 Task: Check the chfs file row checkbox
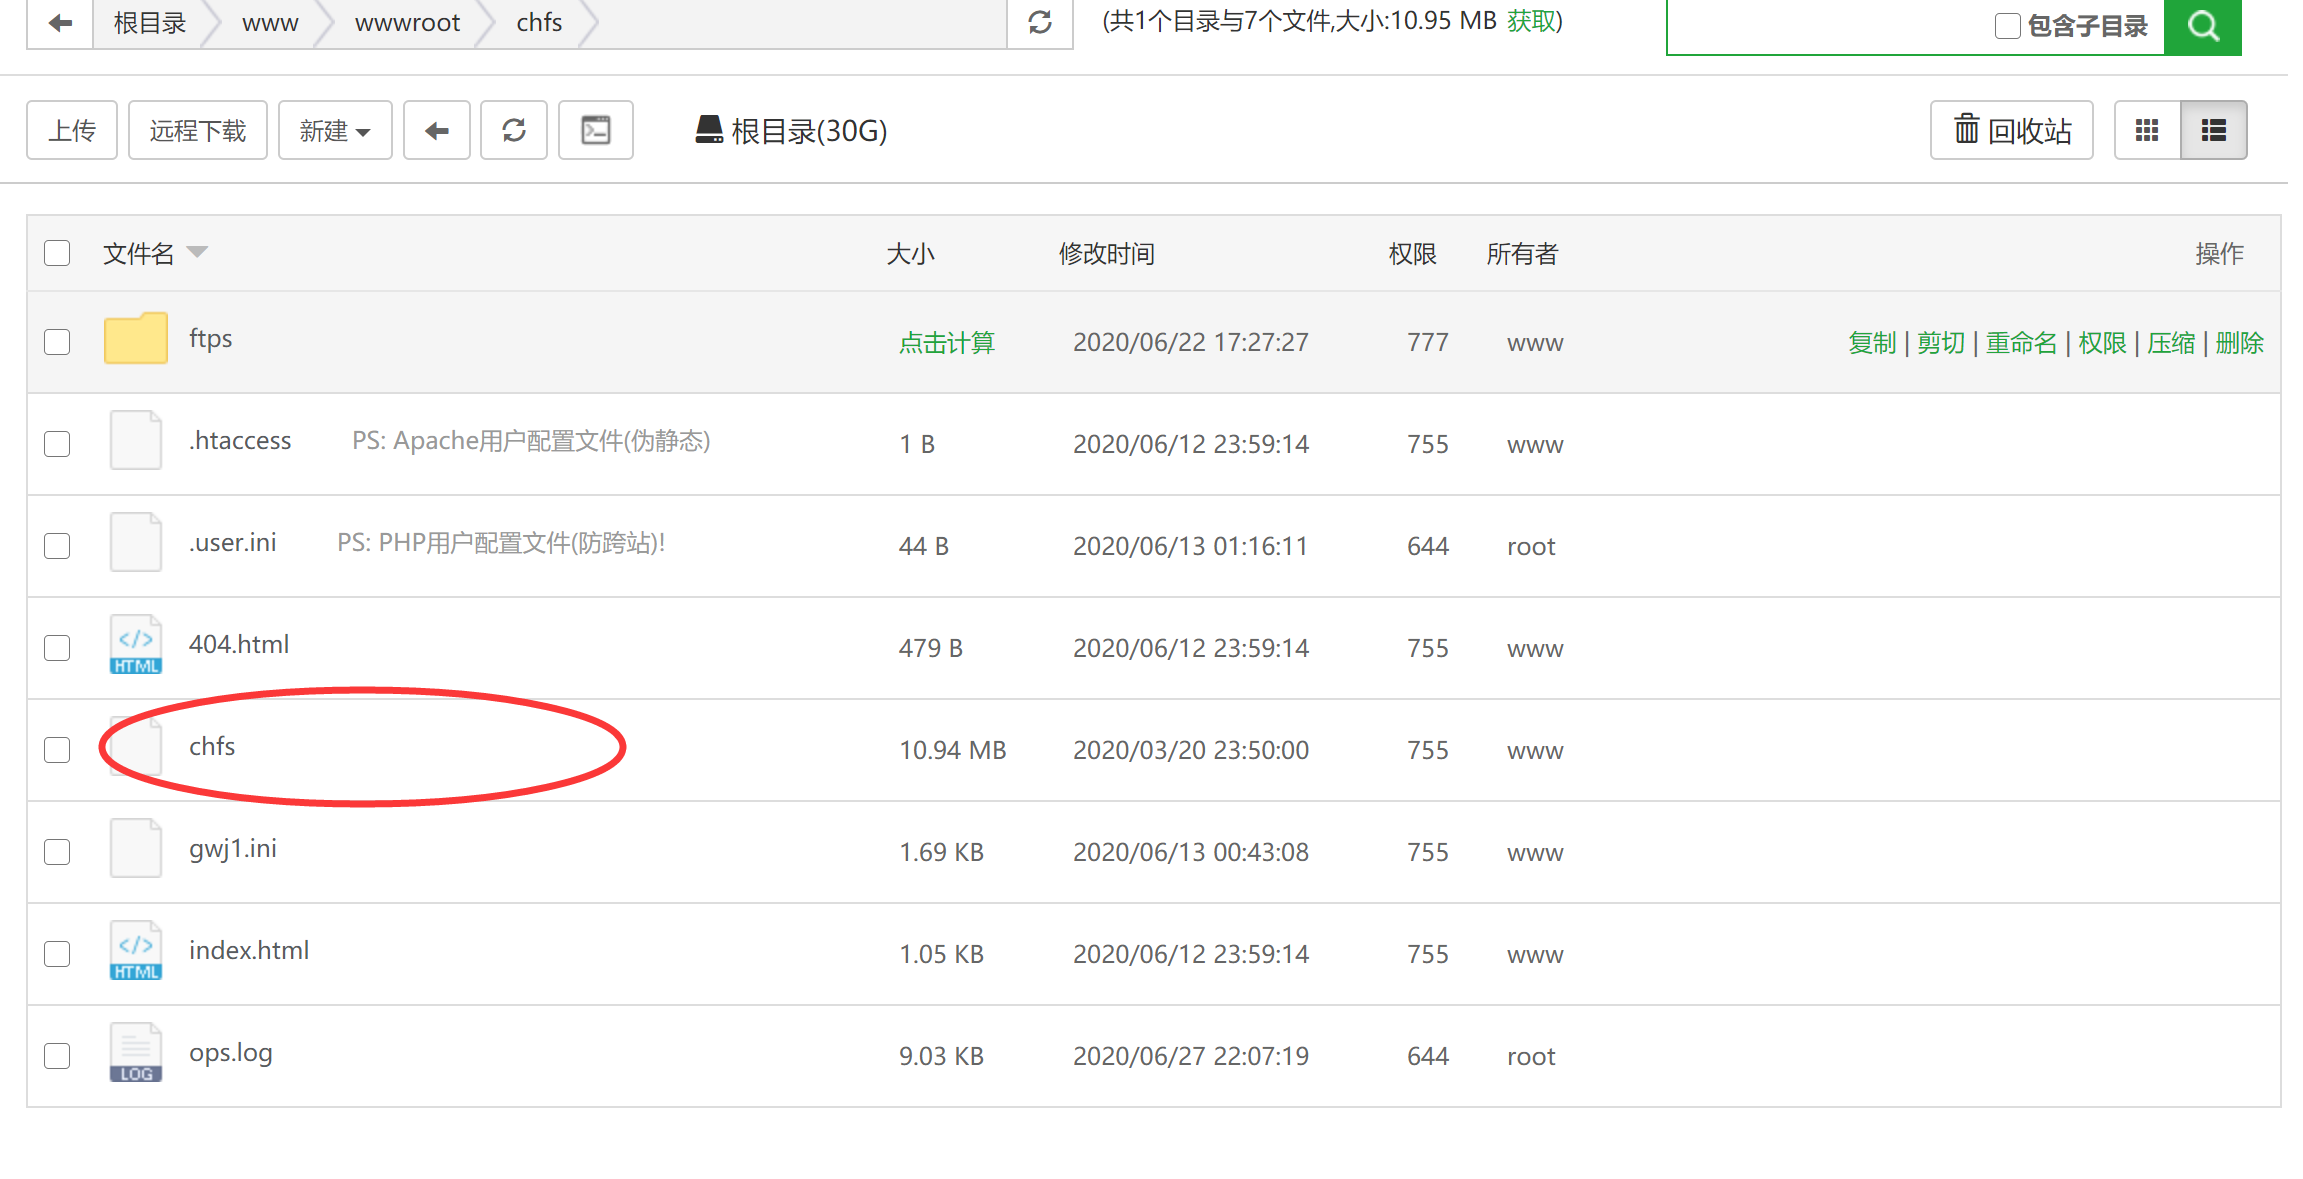(x=57, y=750)
